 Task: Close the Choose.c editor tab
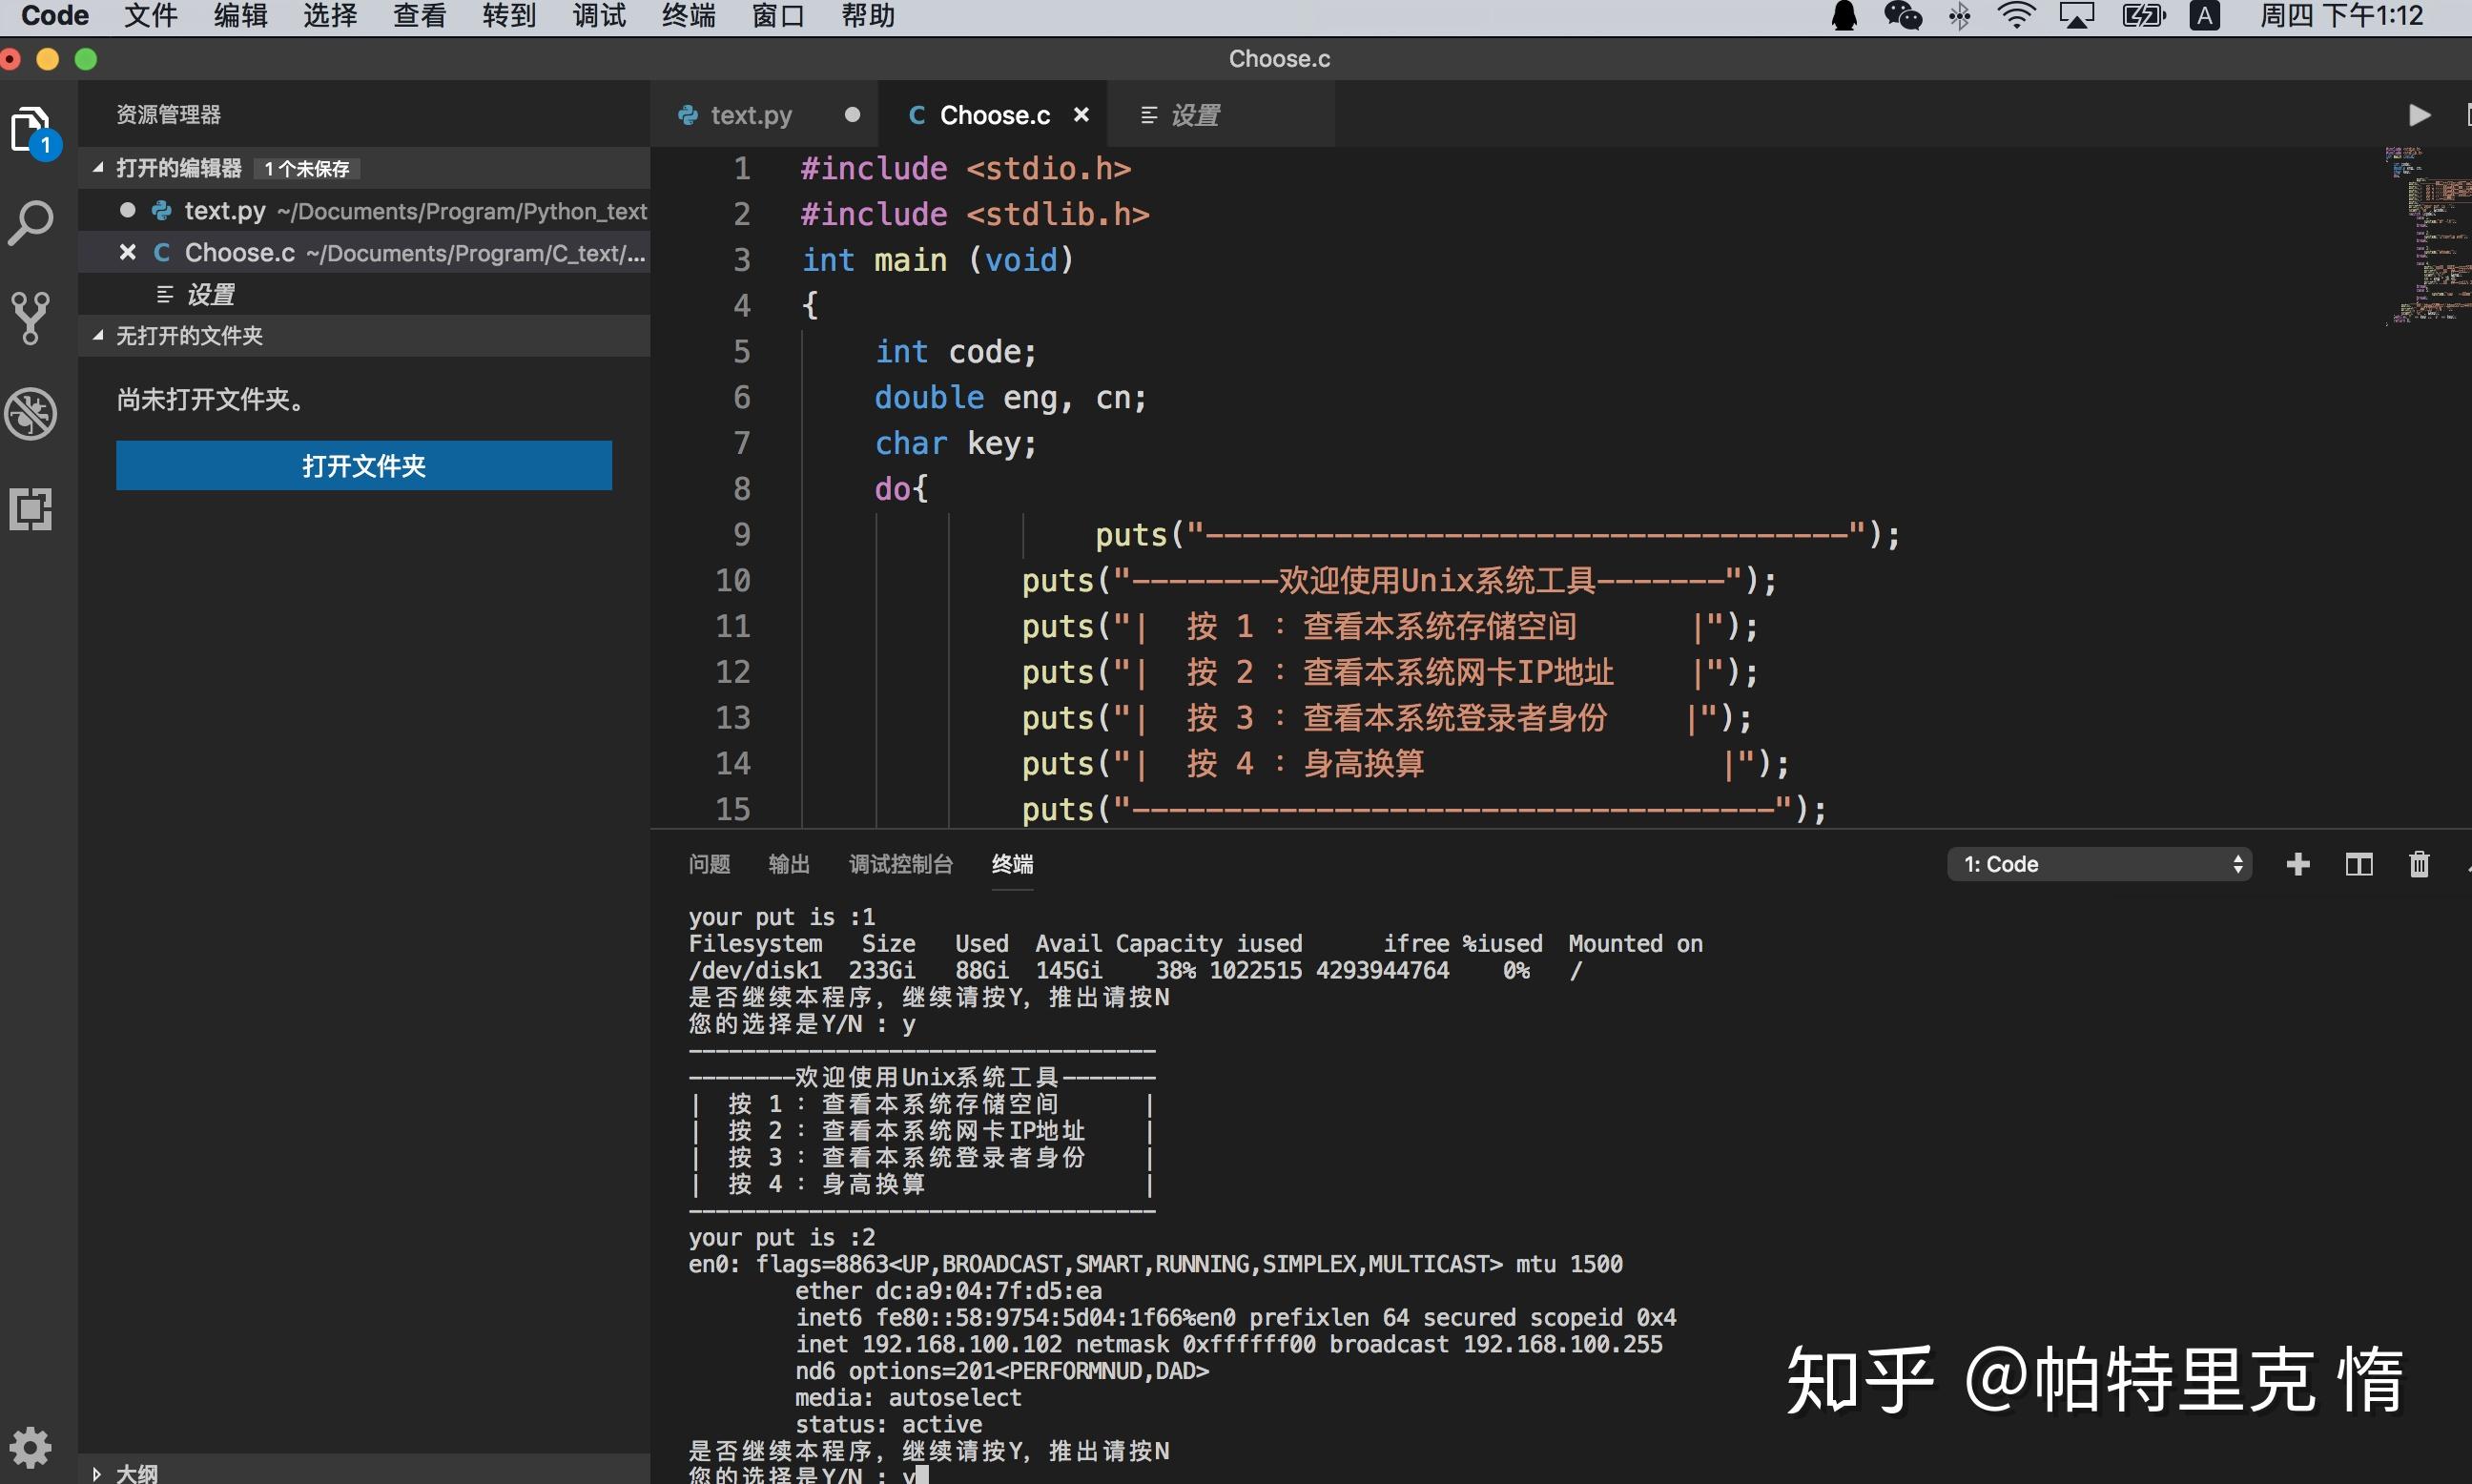pyautogui.click(x=1081, y=115)
